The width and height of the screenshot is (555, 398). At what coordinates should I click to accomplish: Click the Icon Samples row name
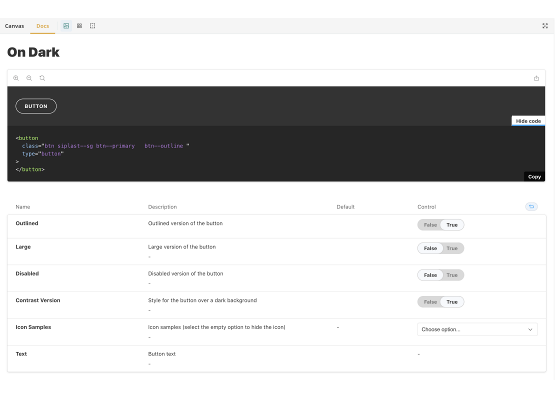[33, 327]
